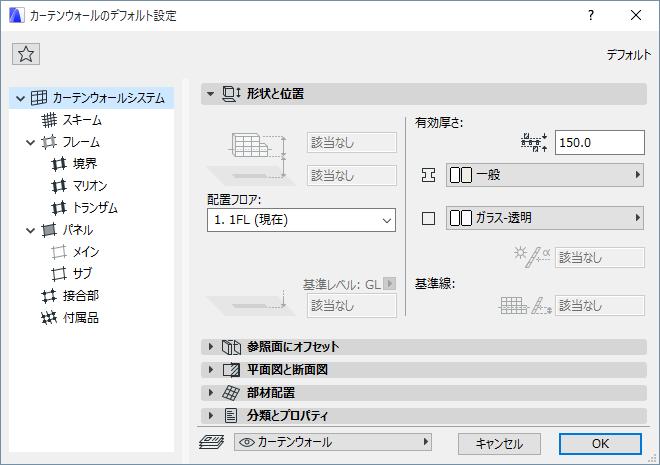
Task: Open the ガラス-透明 panel material dropdown
Action: click(545, 218)
